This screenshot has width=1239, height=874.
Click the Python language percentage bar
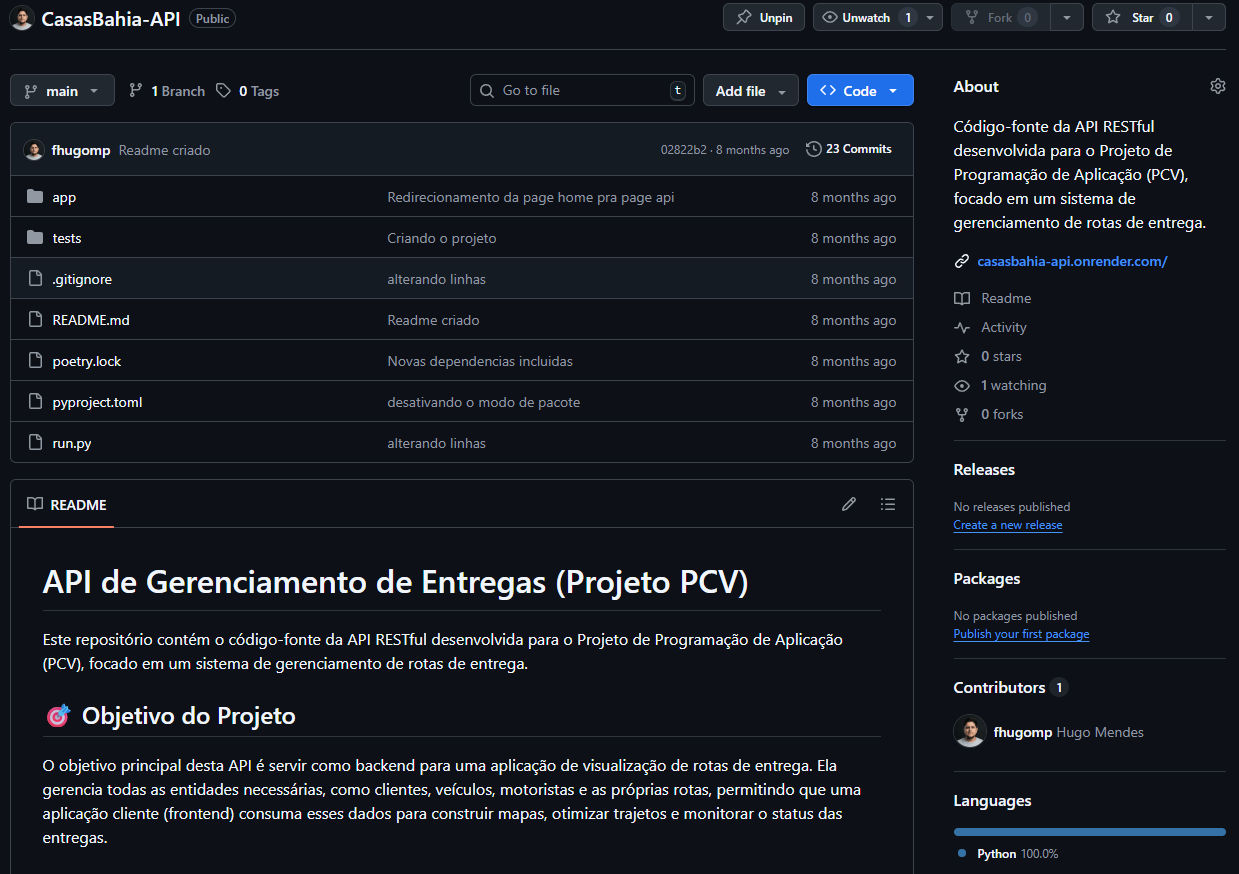[x=1089, y=831]
